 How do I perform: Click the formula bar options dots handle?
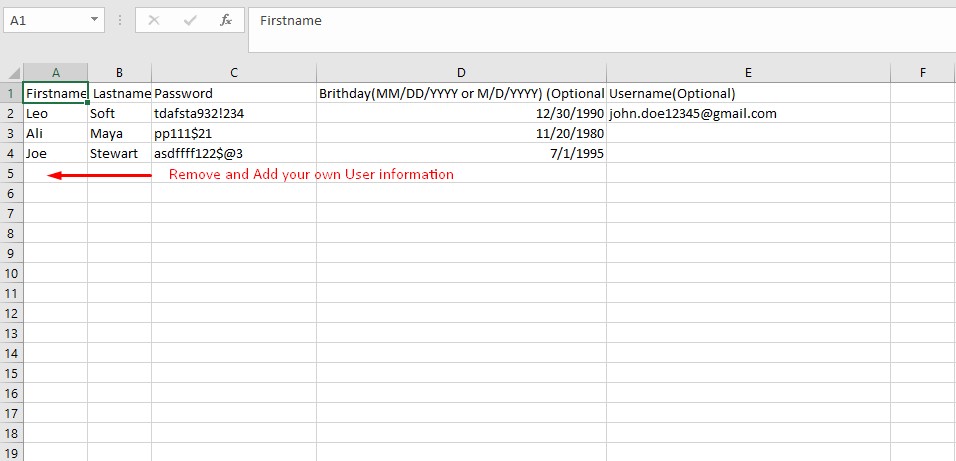[120, 20]
